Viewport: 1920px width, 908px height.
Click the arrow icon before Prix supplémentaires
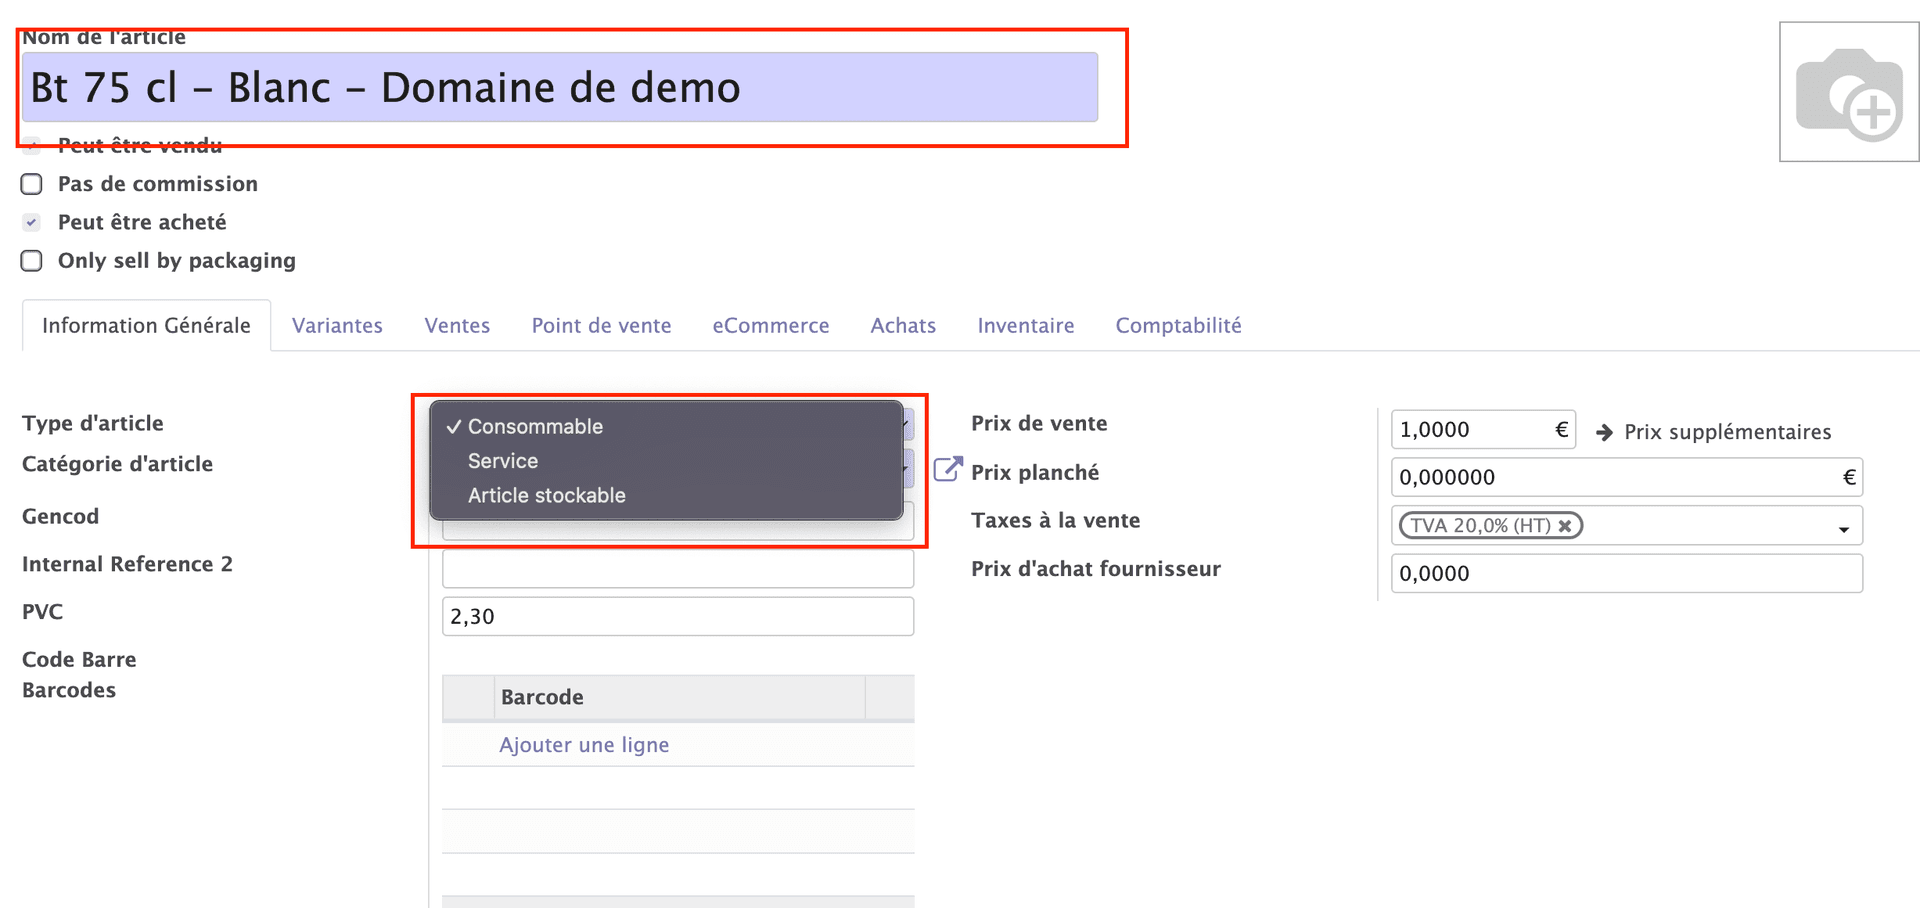pyautogui.click(x=1605, y=431)
